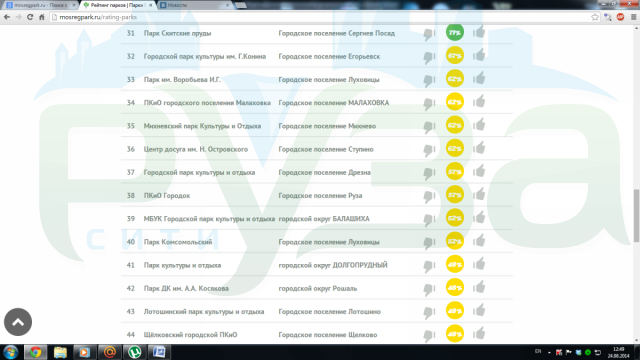Image resolution: width=640 pixels, height=360 pixels.
Task: Thumbs up Парк ДК им. А.А. Косякова
Action: [x=479, y=288]
